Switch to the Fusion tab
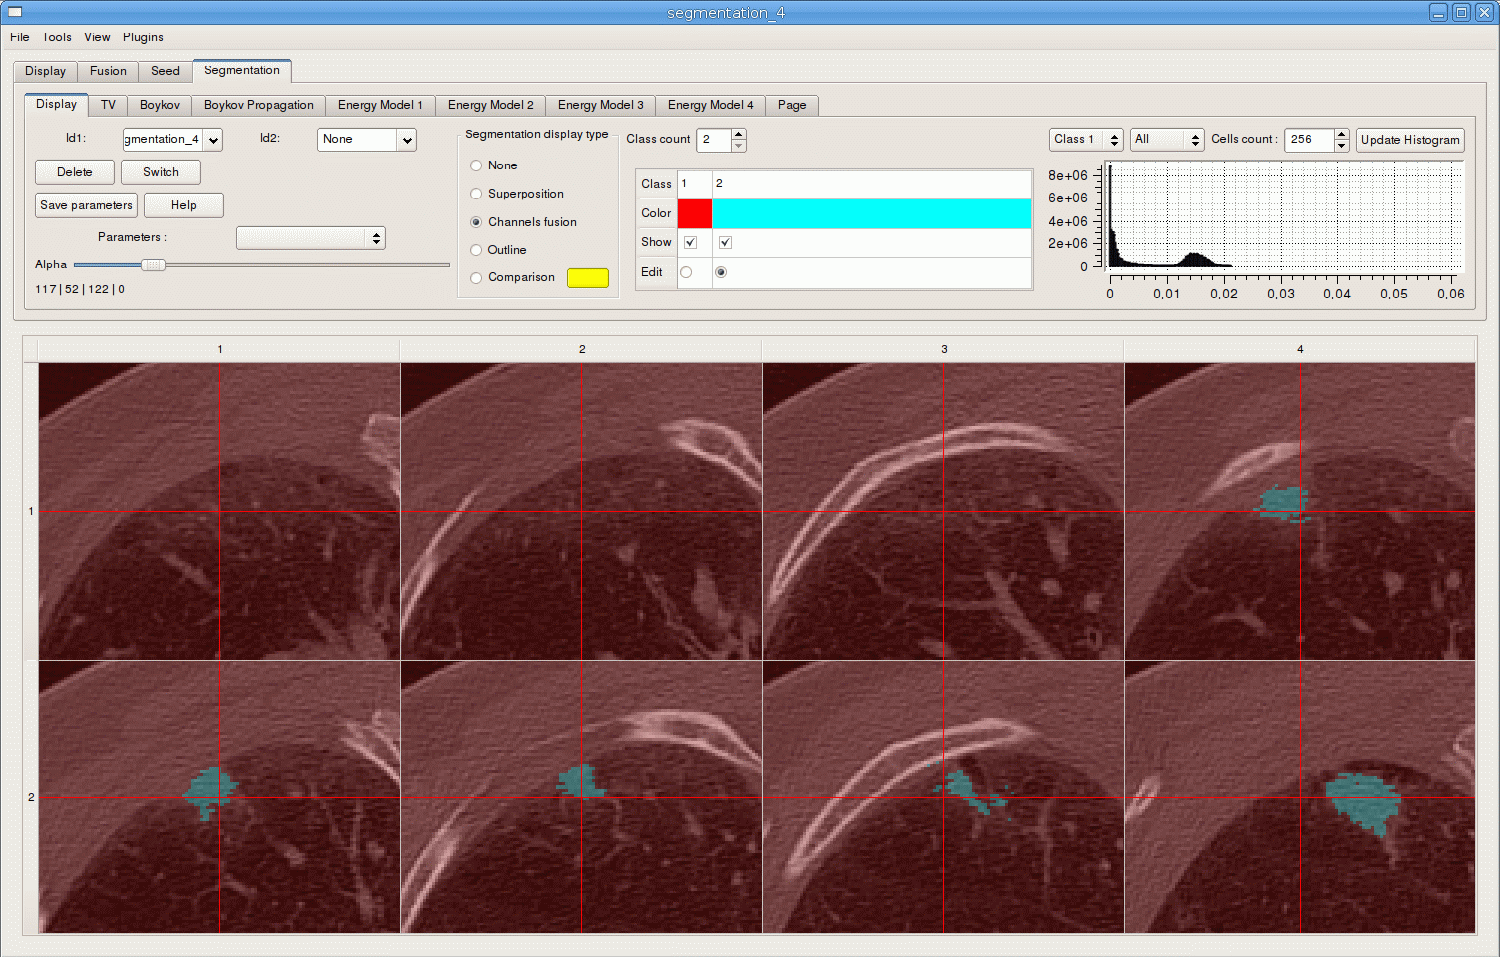Viewport: 1500px width, 957px height. 108,71
